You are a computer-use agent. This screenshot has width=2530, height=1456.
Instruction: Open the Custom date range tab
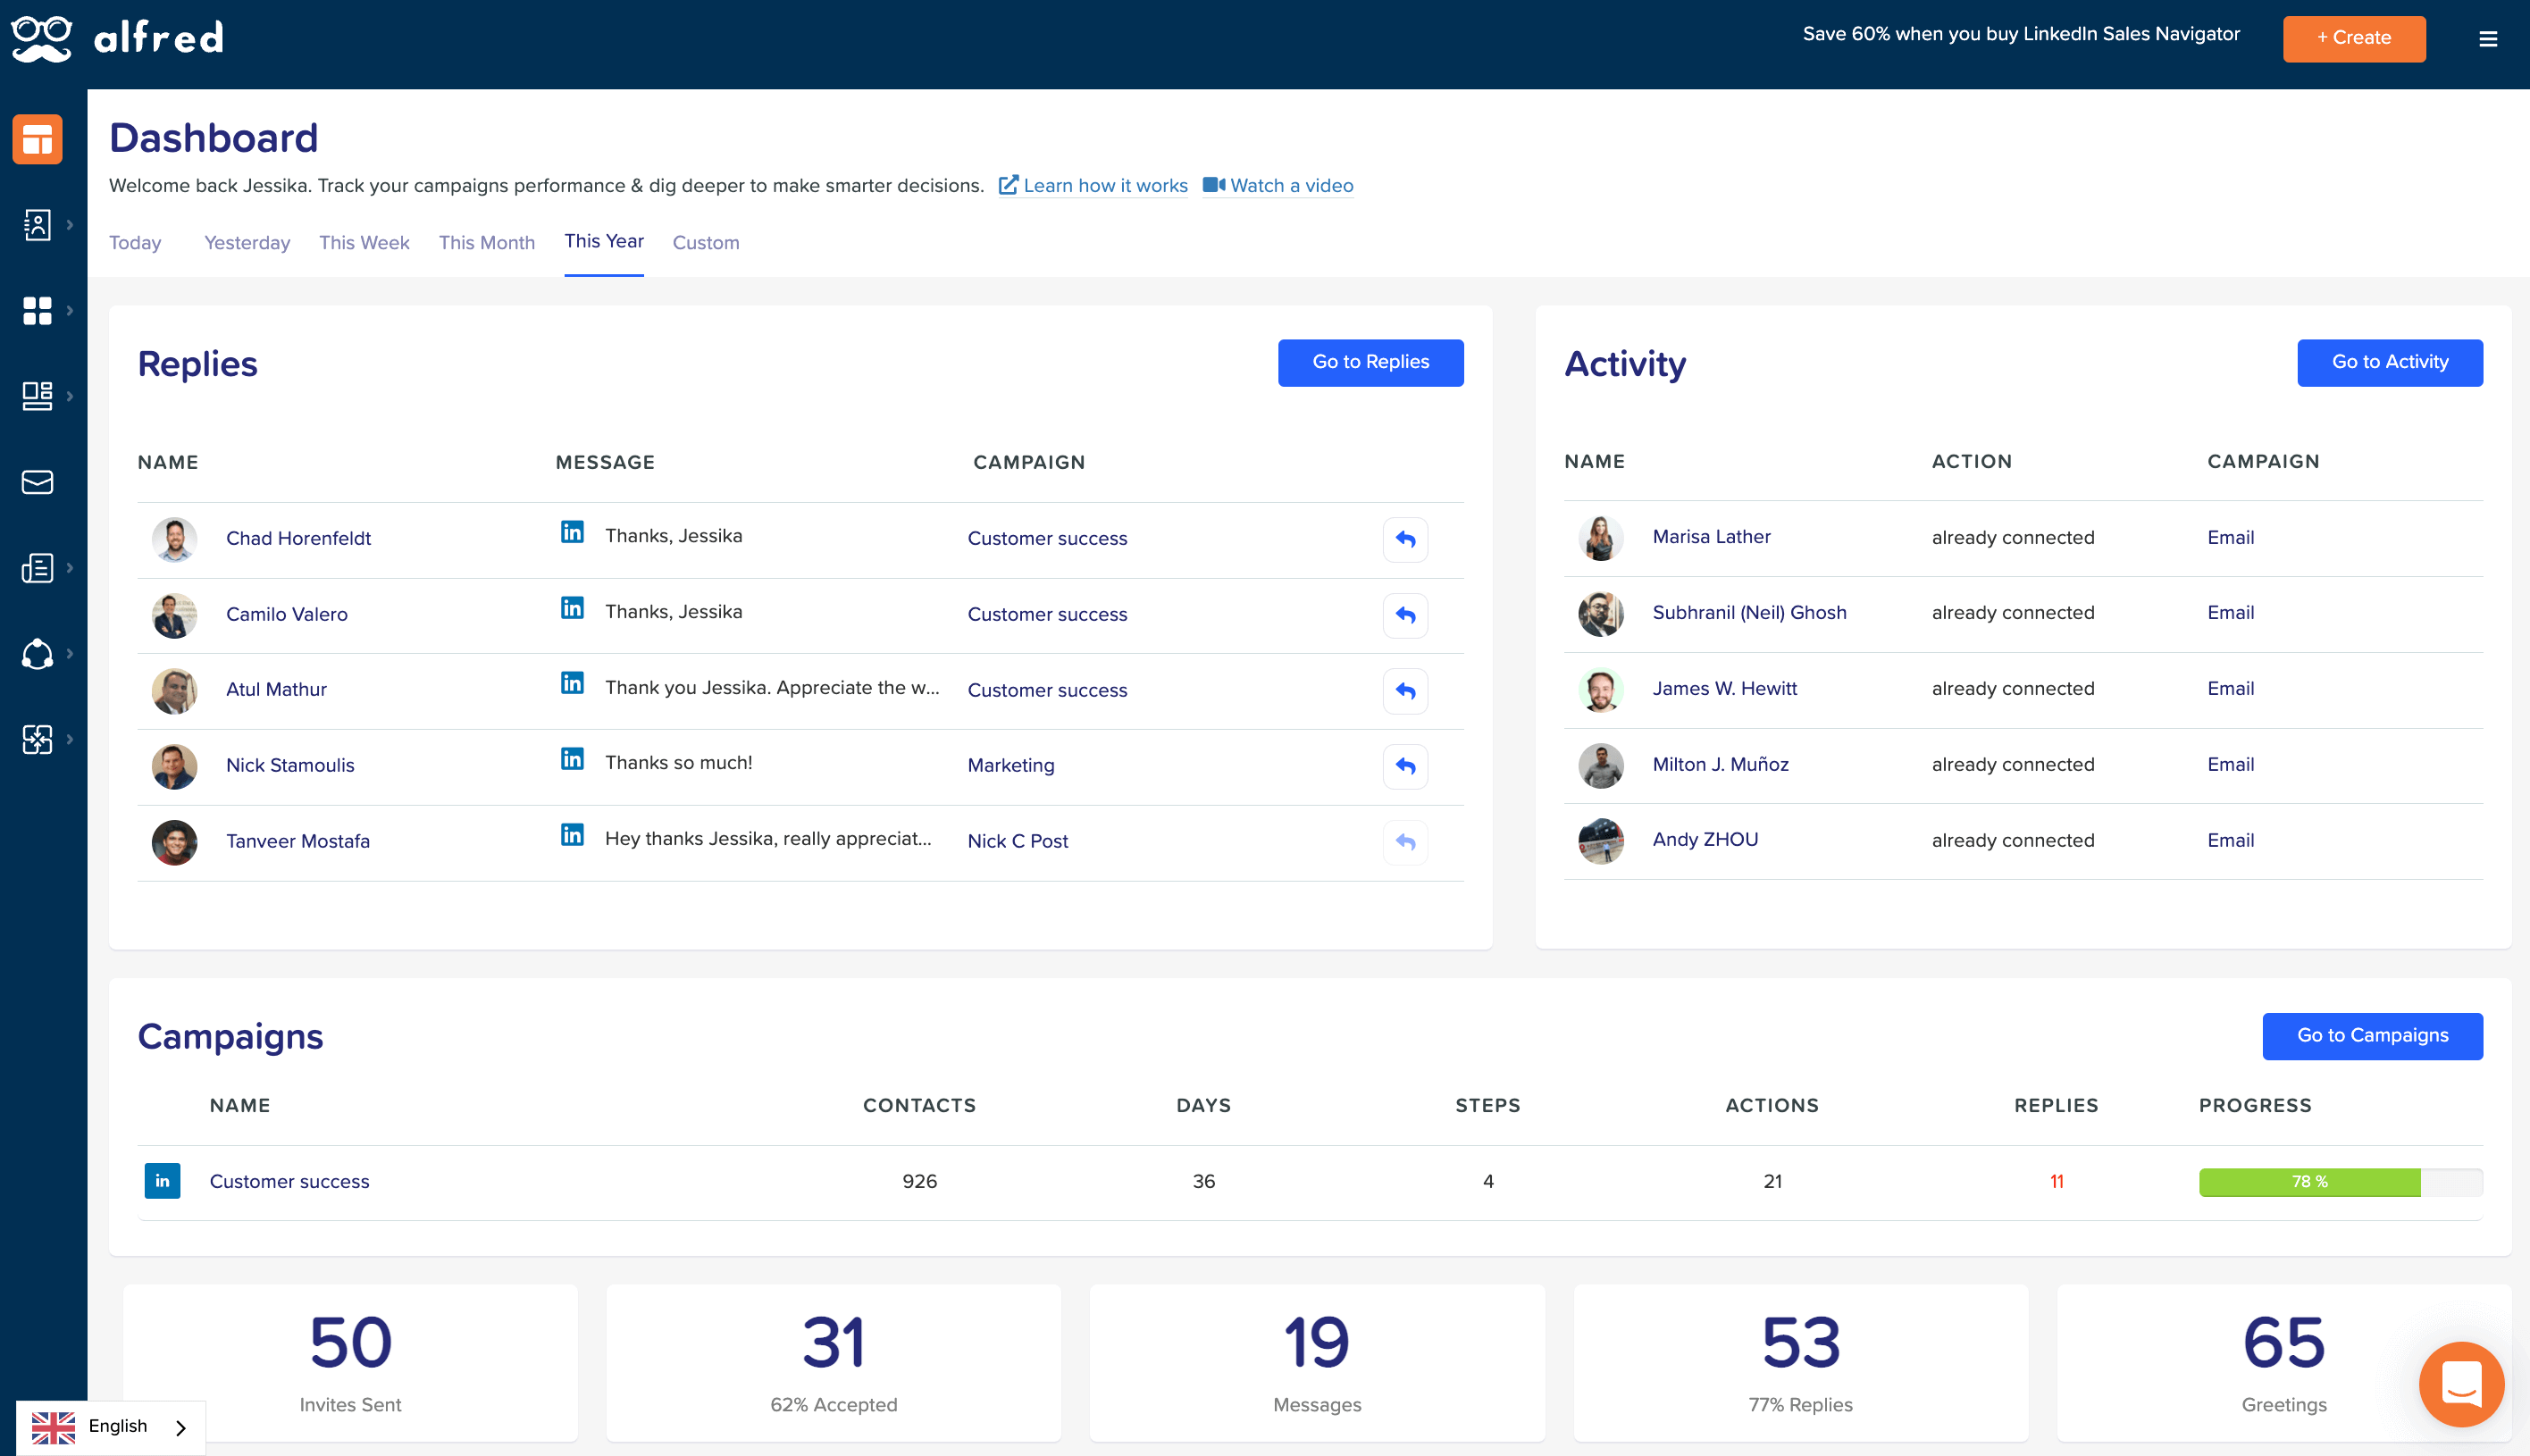pos(706,241)
